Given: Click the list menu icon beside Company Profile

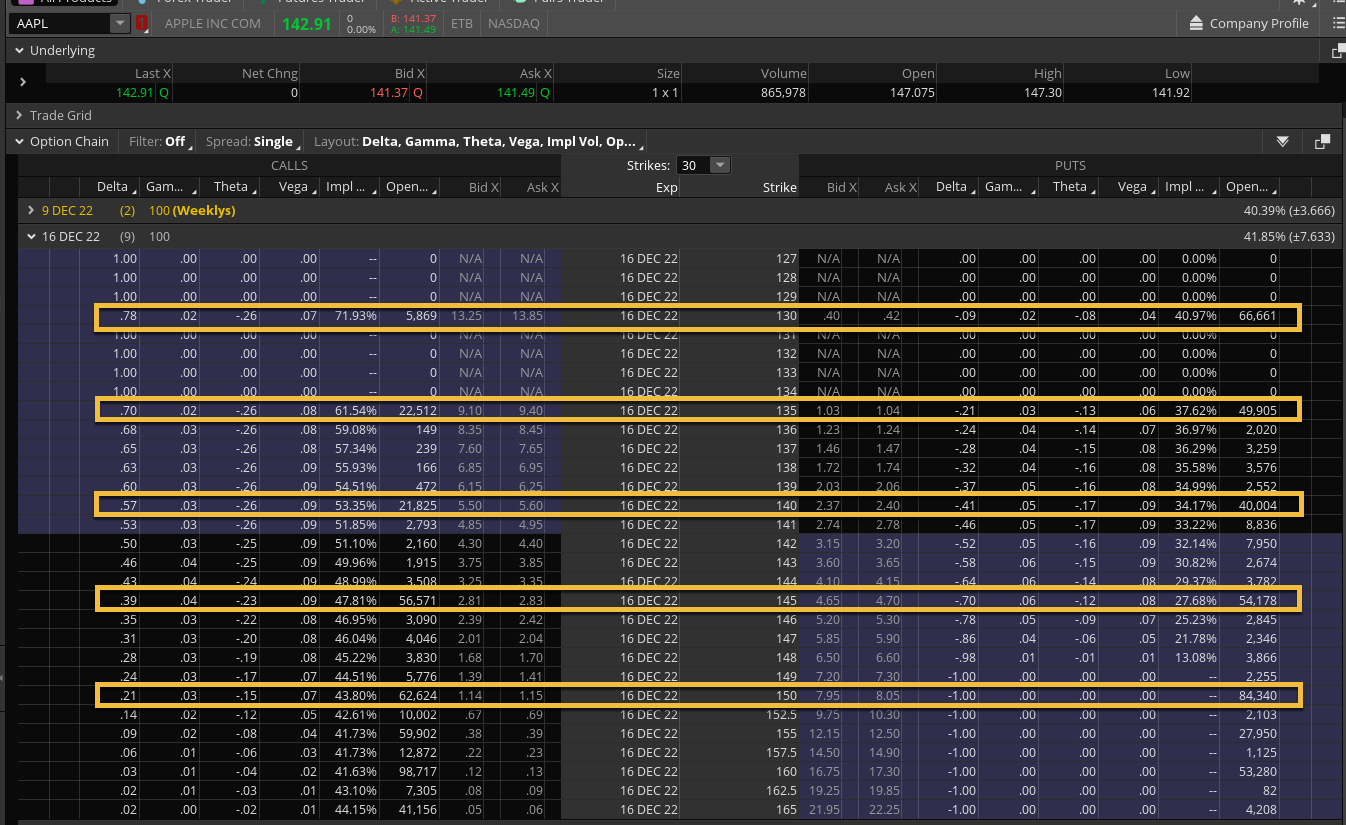Looking at the screenshot, I should [1339, 23].
